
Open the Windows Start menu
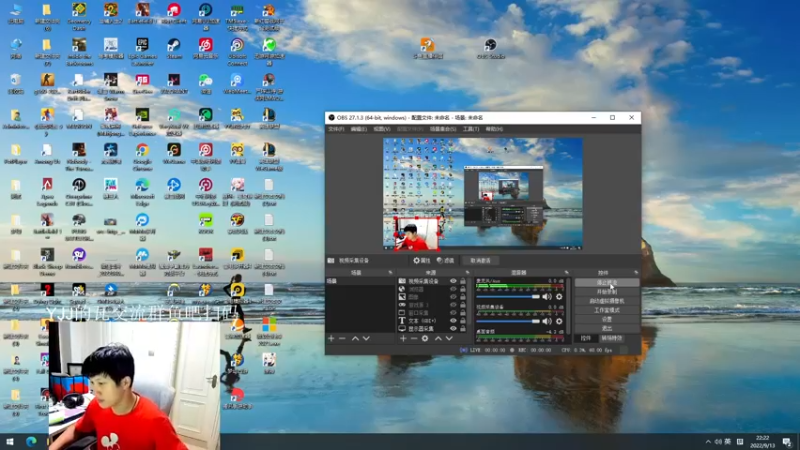tap(10, 442)
